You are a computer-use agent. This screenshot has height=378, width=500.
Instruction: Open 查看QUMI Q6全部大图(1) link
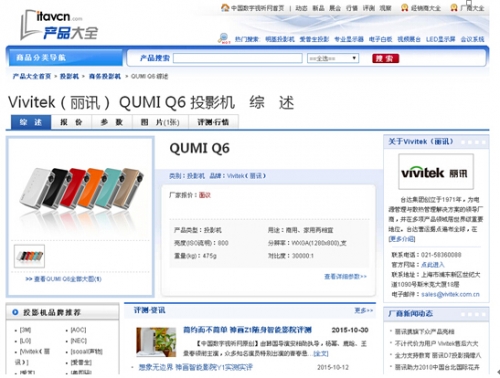tap(64, 279)
